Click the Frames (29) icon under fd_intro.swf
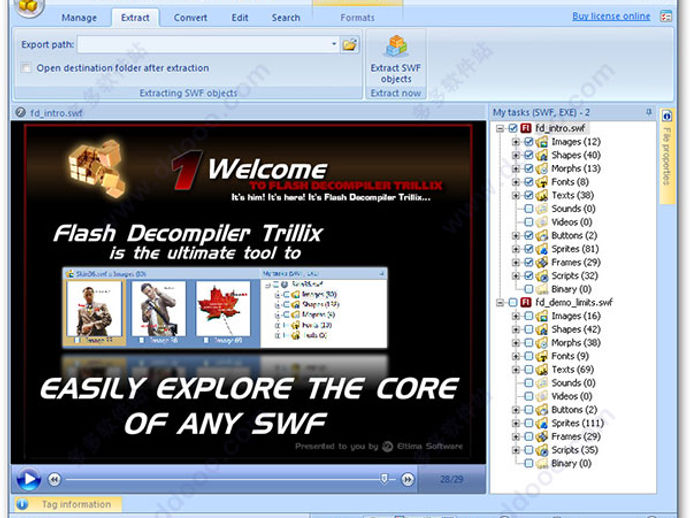Image resolution: width=690 pixels, height=518 pixels. click(x=542, y=262)
